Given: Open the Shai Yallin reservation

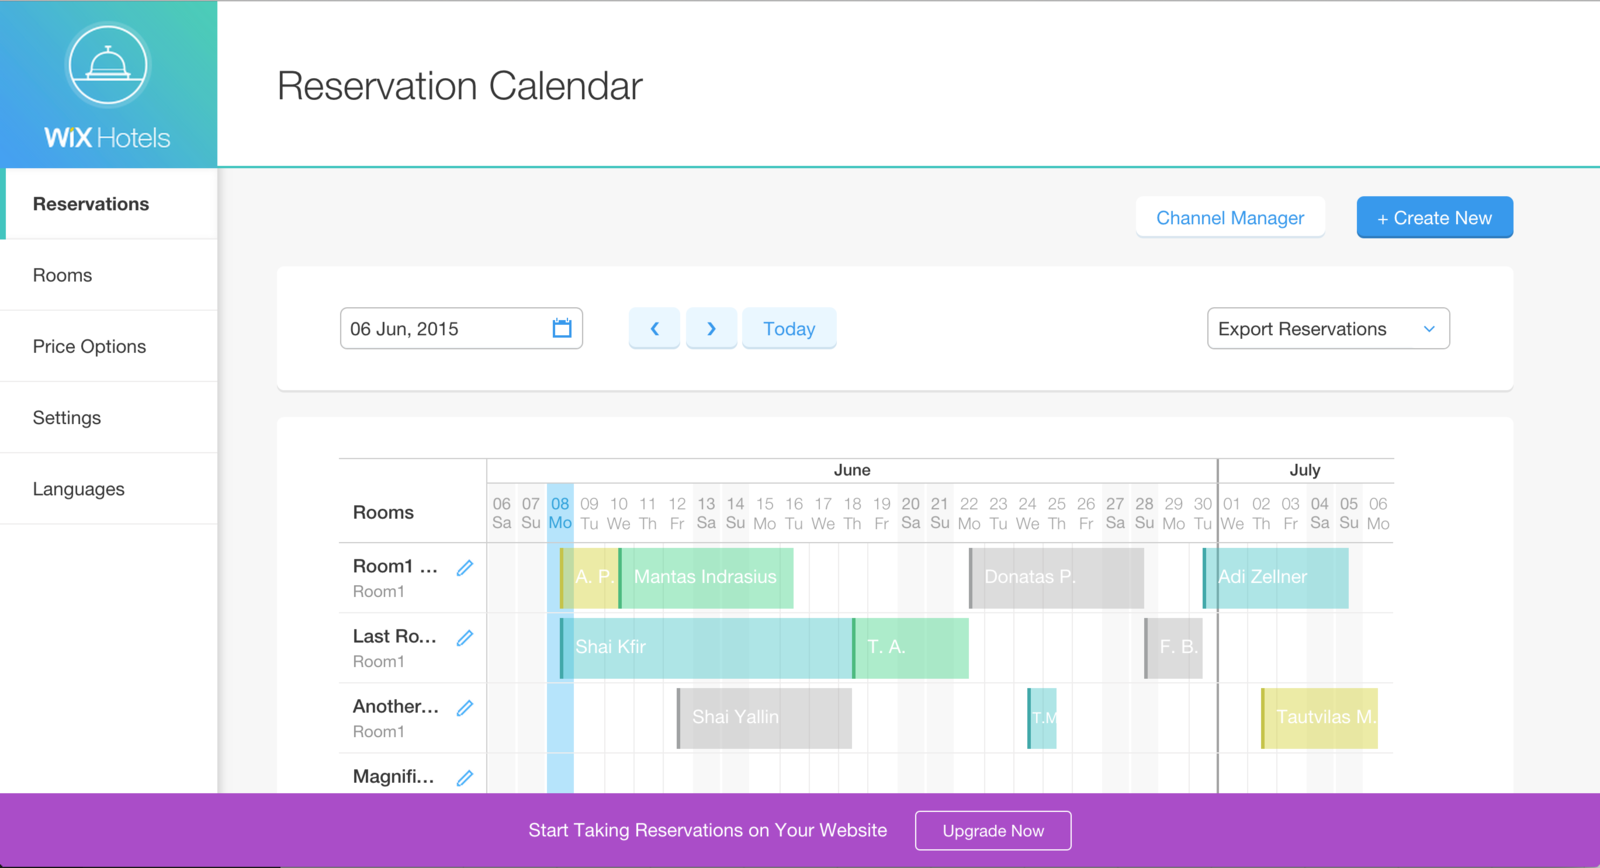Looking at the screenshot, I should pyautogui.click(x=764, y=718).
